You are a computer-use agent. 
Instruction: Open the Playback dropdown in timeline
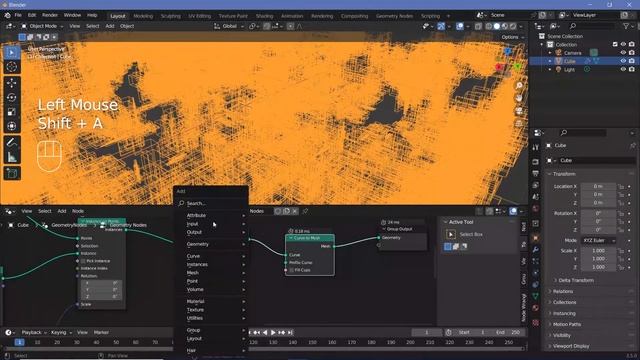(33, 333)
